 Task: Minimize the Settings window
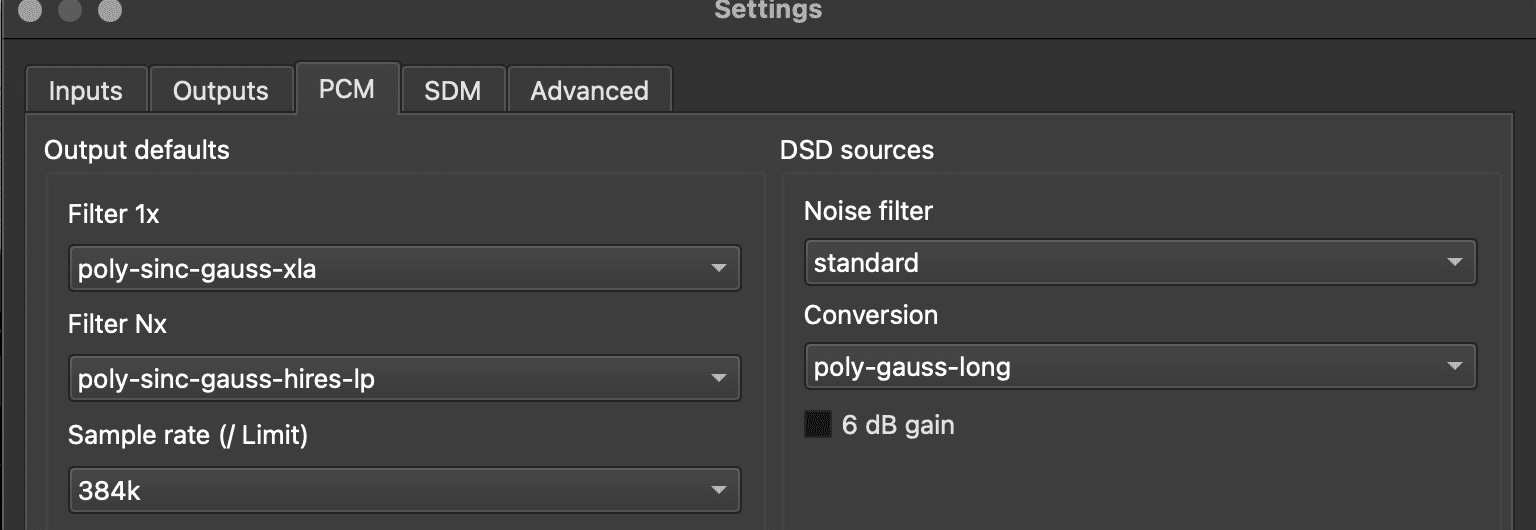[70, 11]
